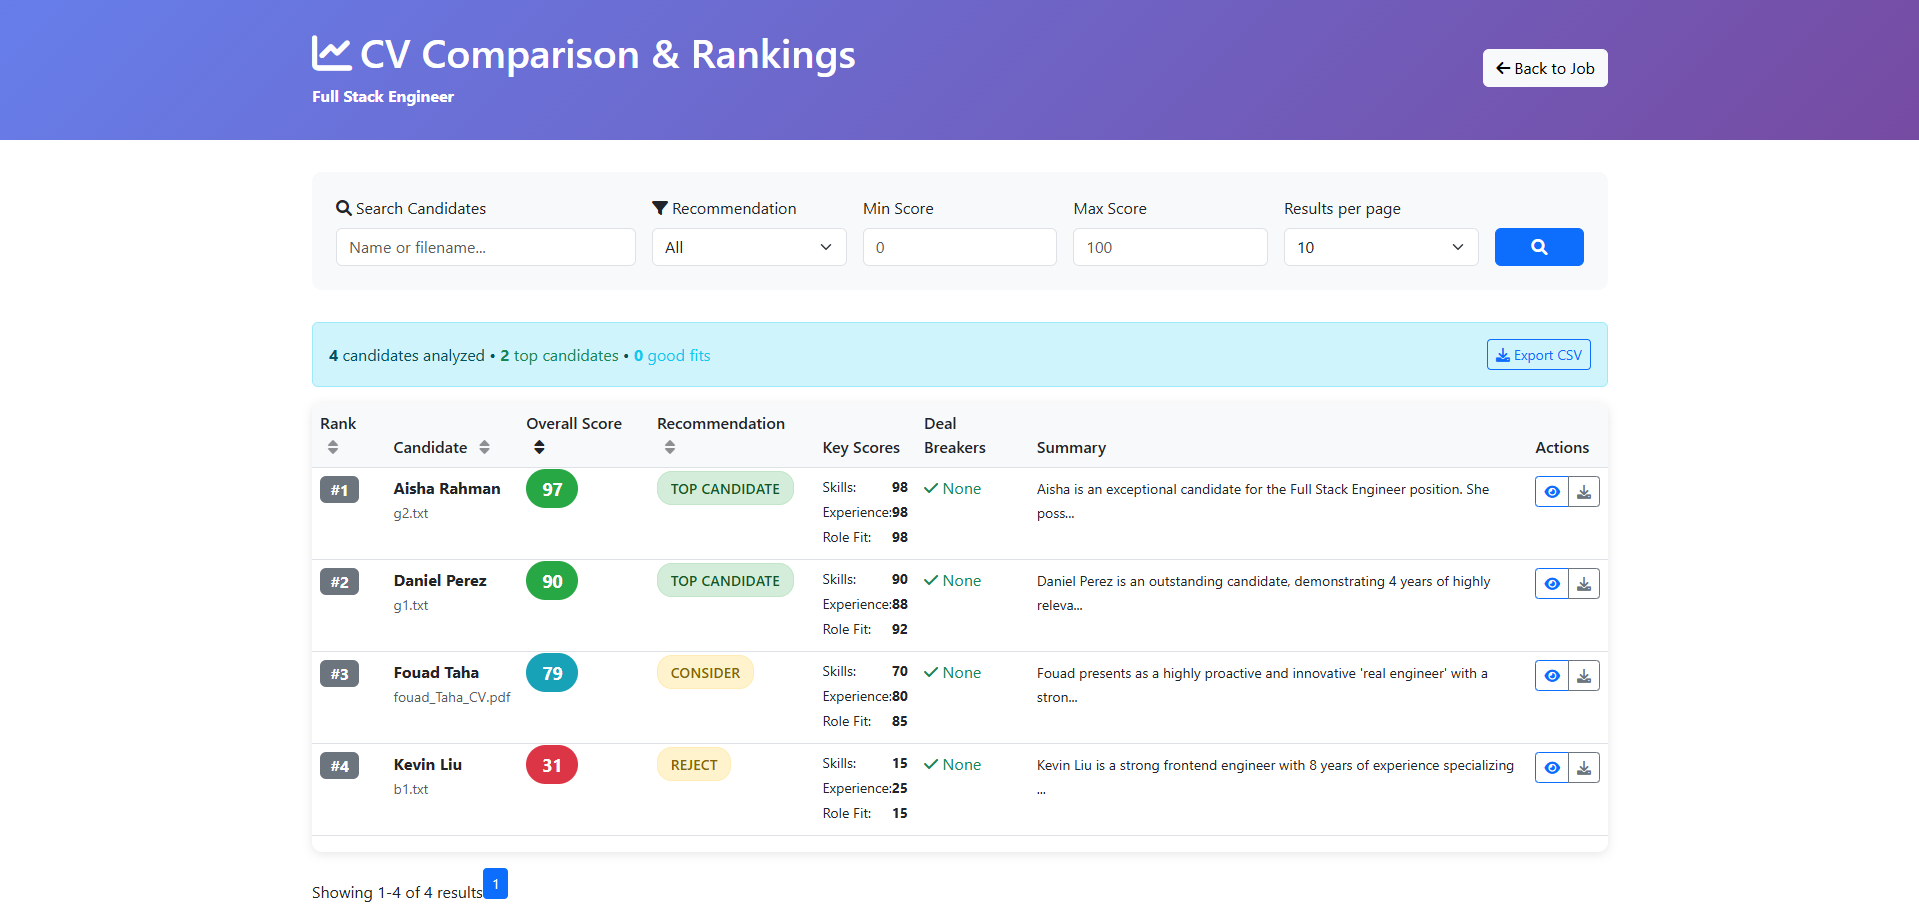Click the chart icon beside the page title

[x=331, y=54]
